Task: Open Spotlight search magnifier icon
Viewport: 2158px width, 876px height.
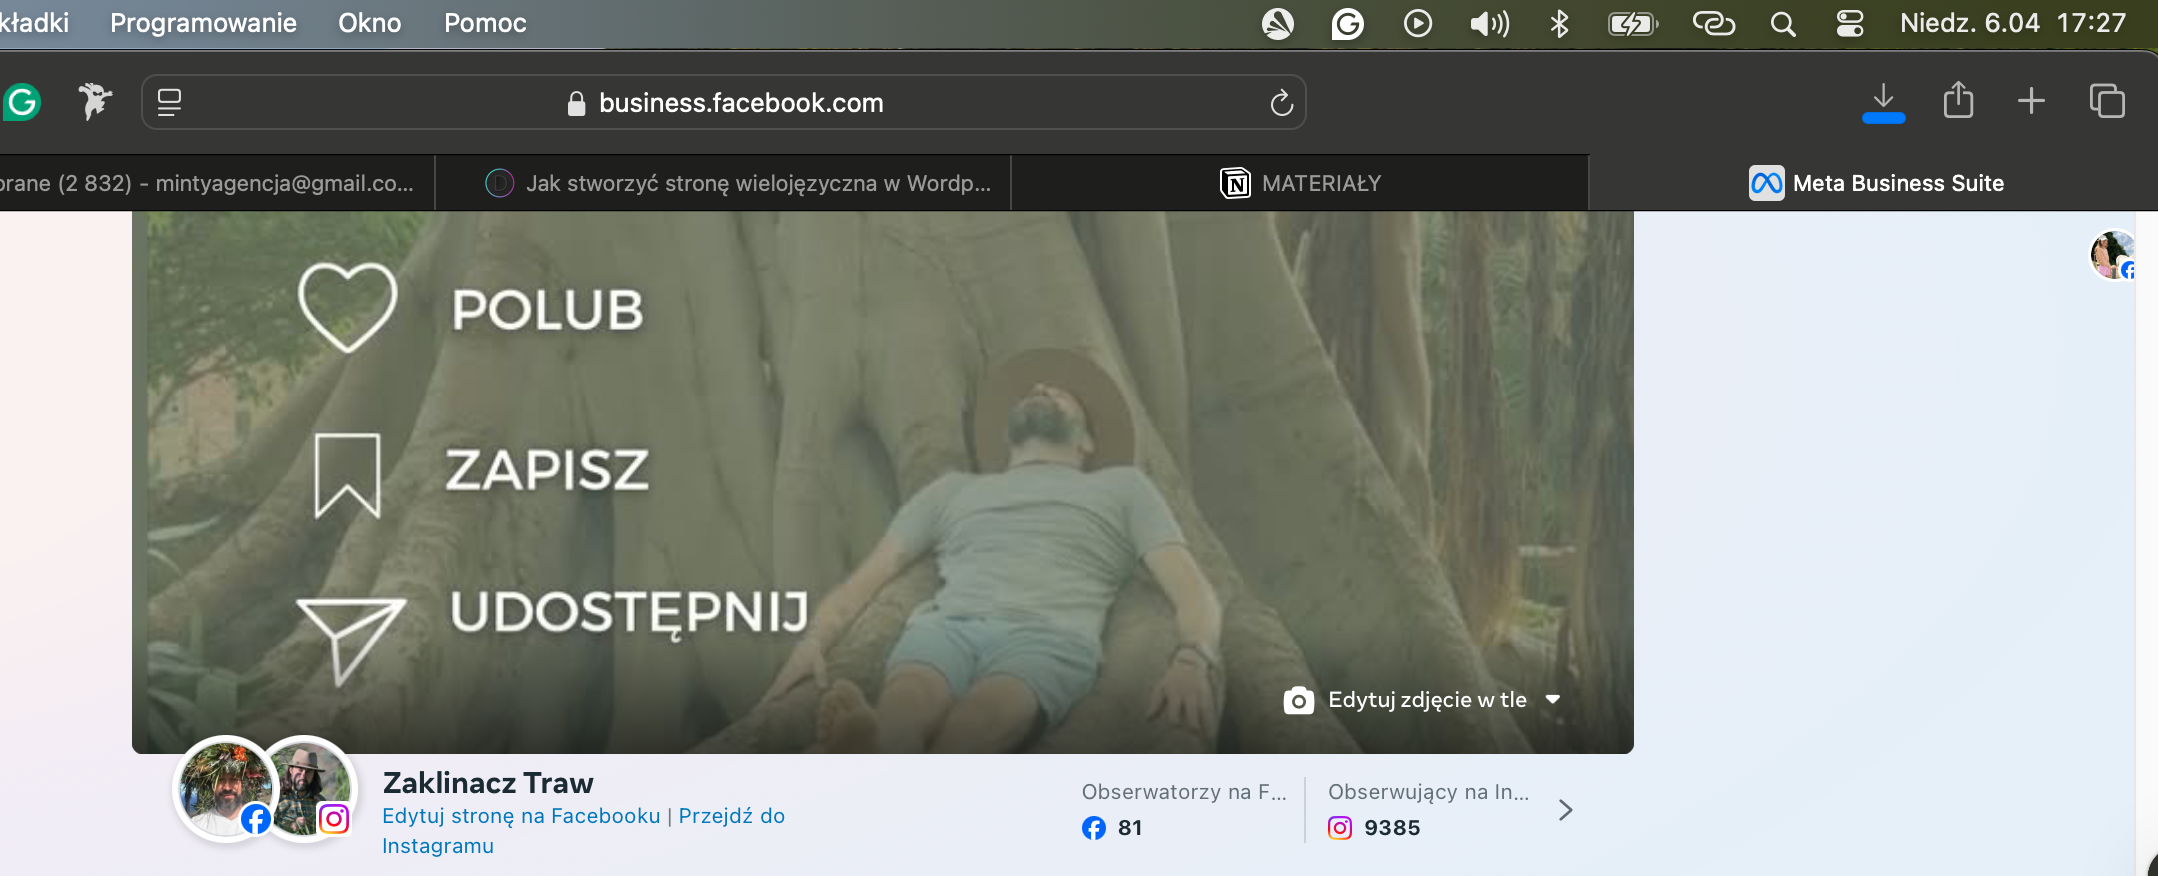Action: coord(1783,23)
